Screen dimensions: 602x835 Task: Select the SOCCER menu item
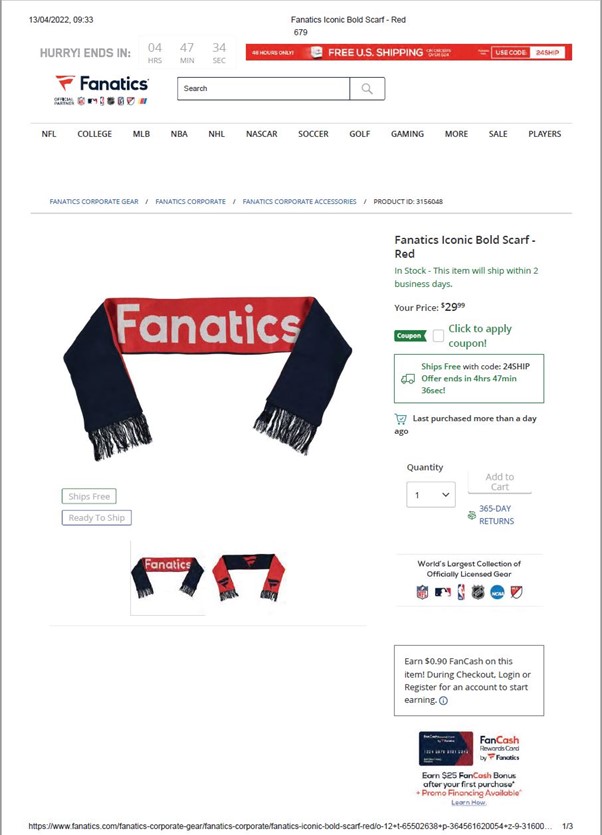pos(313,134)
